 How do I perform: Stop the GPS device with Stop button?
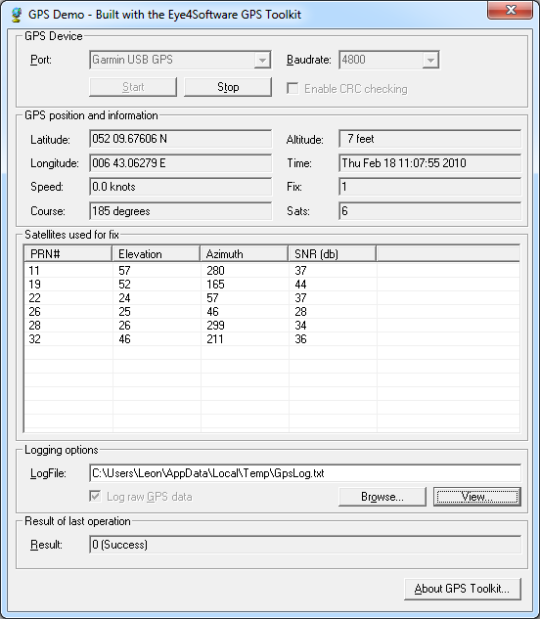pos(228,87)
